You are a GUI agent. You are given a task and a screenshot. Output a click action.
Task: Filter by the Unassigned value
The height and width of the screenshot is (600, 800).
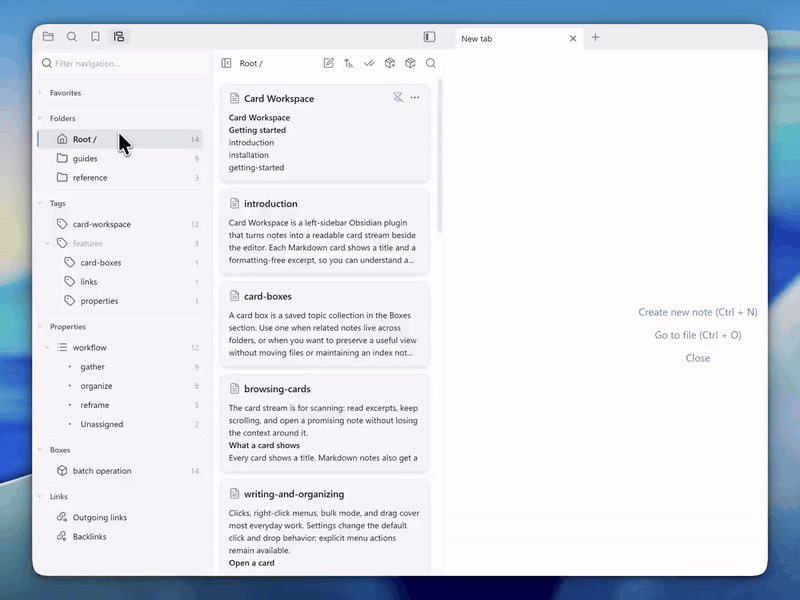(x=120, y=424)
